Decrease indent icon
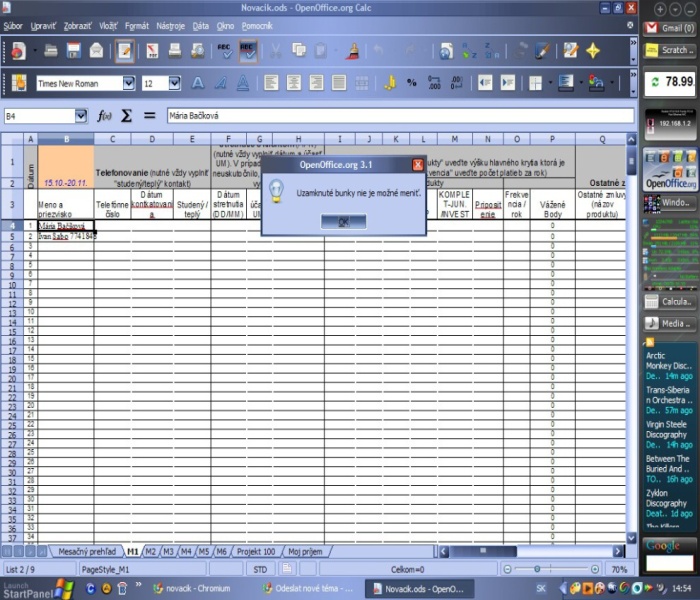Viewport: 700px width, 600px height. tap(485, 83)
